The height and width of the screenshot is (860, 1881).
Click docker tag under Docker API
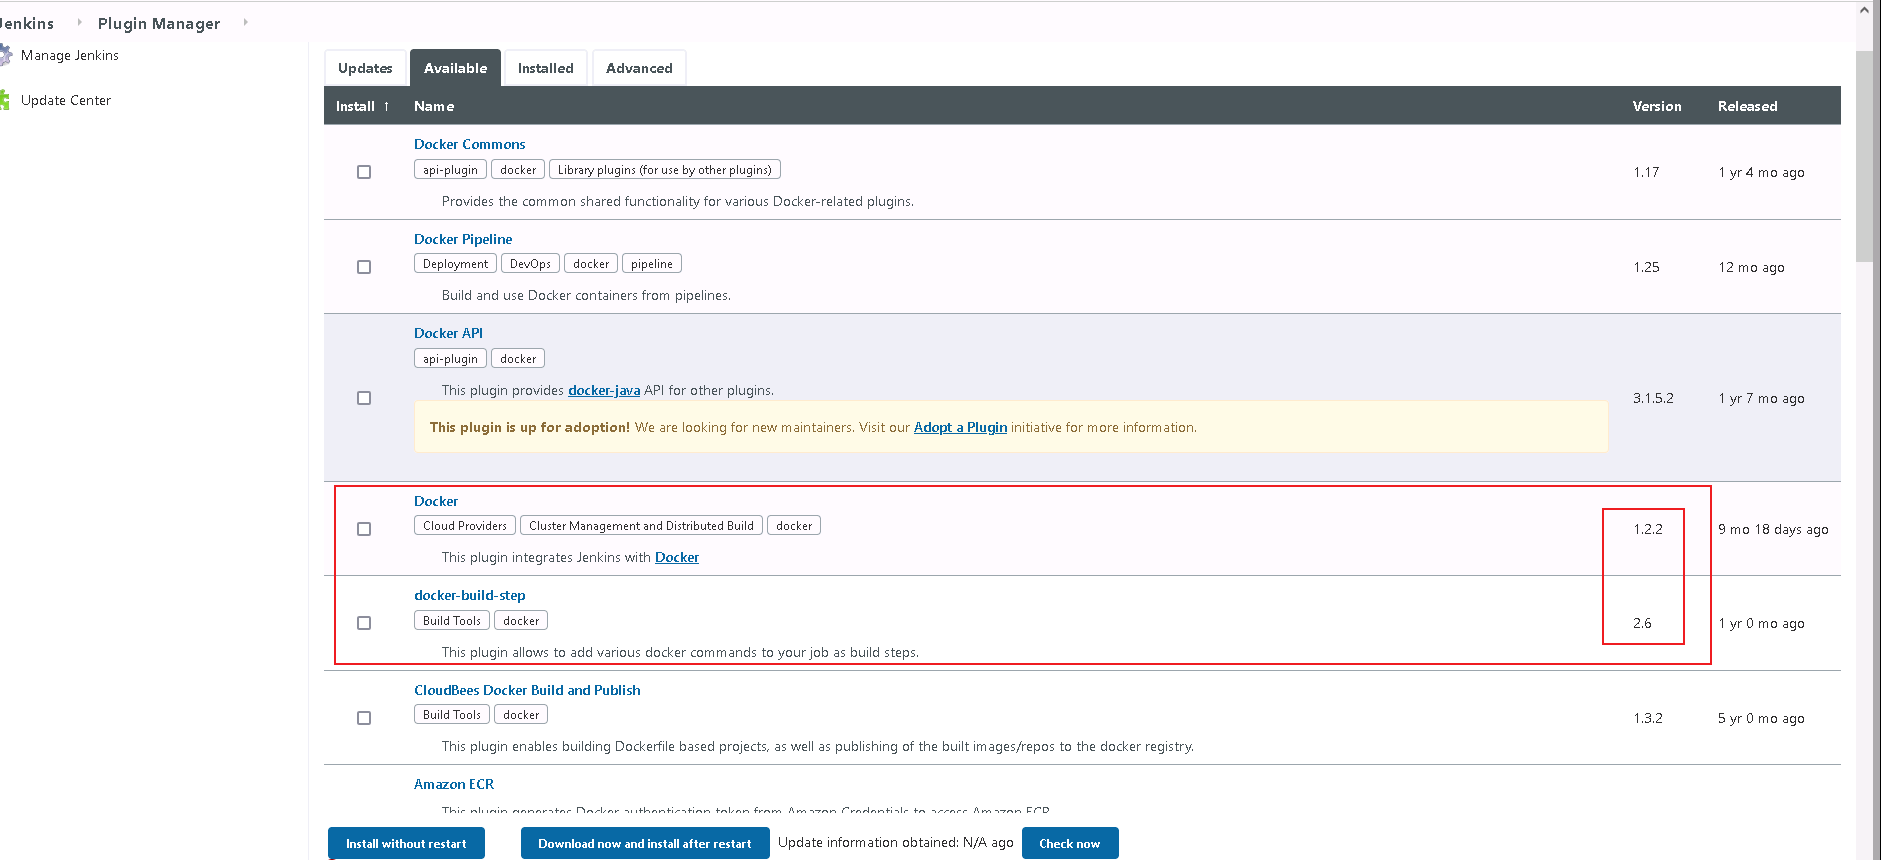pyautogui.click(x=518, y=359)
